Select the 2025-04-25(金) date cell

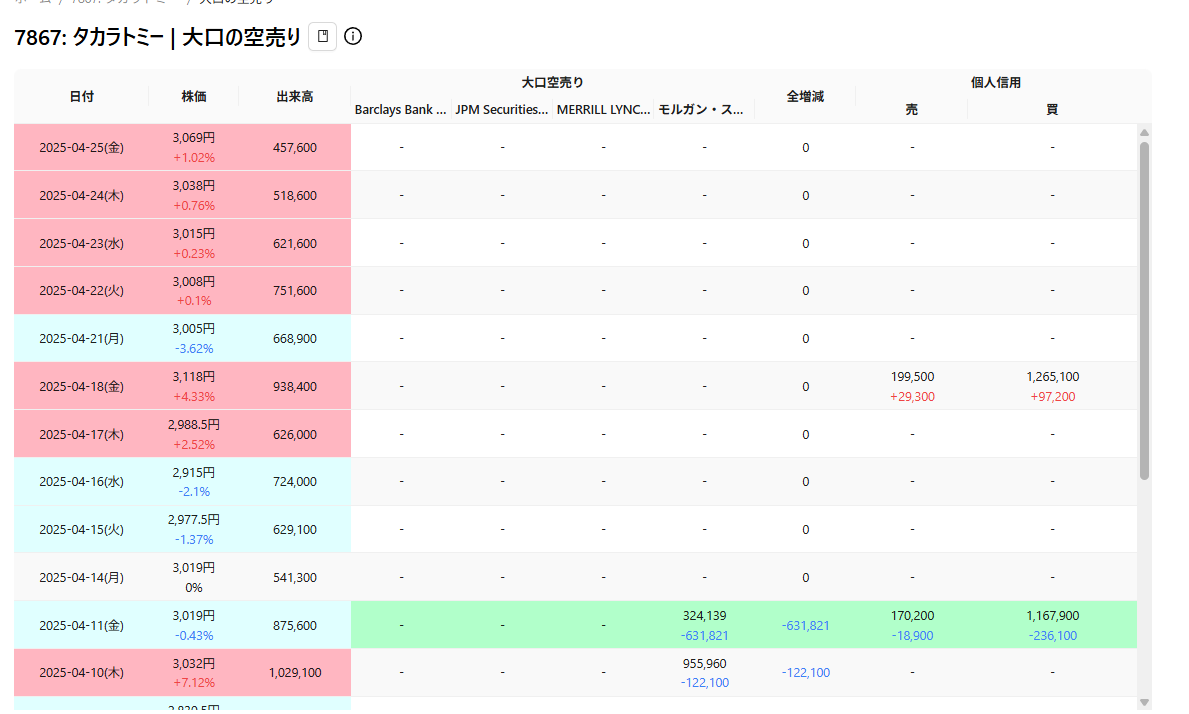tap(82, 148)
